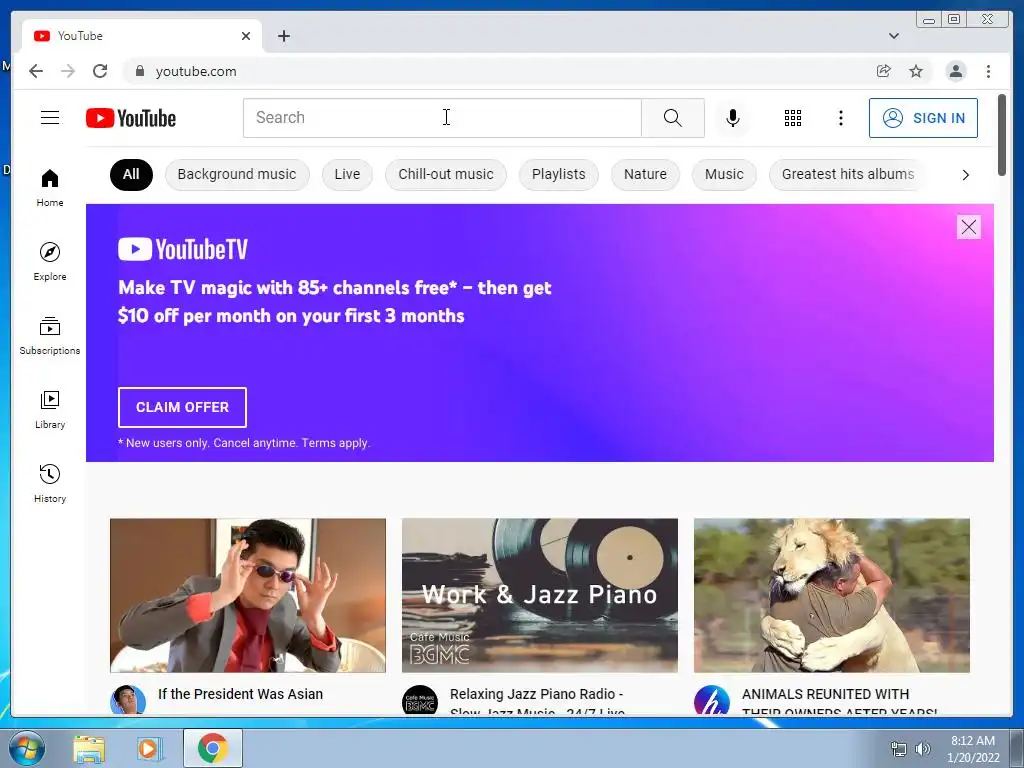The image size is (1024, 768).
Task: Open the YouTube hamburger guide menu
Action: point(50,118)
